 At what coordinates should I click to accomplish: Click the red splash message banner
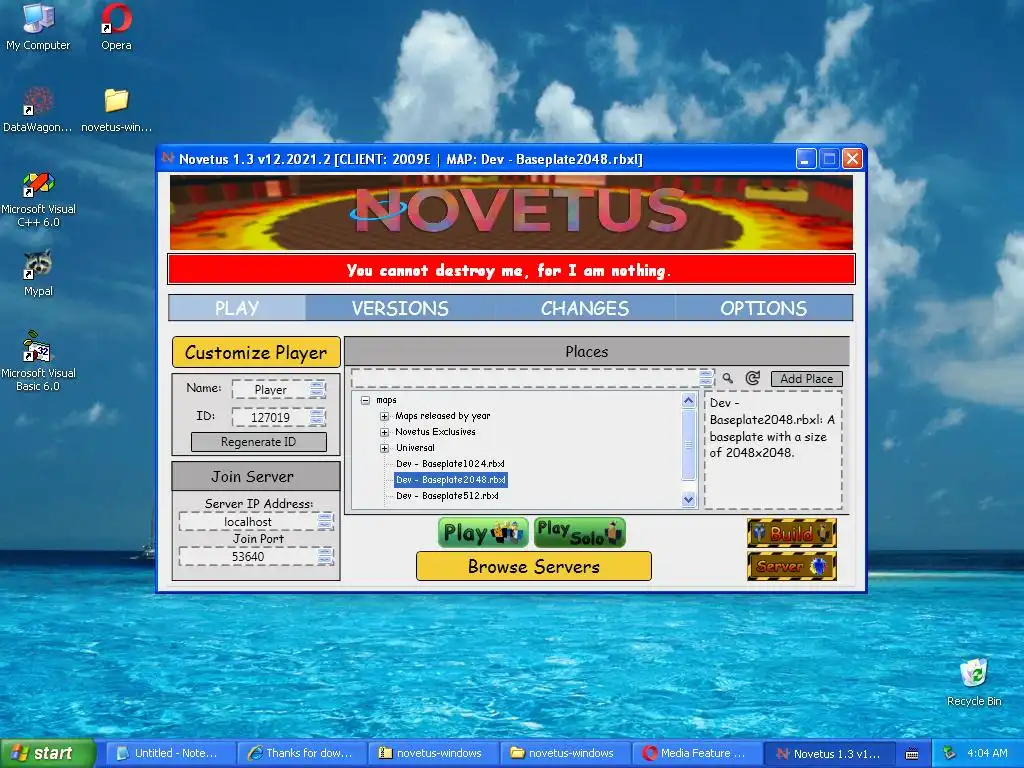(511, 270)
